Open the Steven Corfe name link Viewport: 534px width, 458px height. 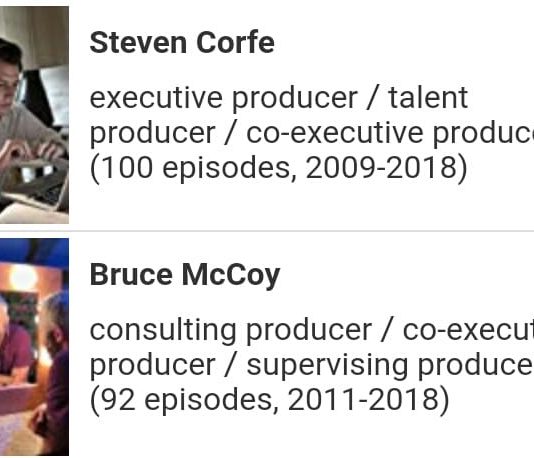(182, 43)
